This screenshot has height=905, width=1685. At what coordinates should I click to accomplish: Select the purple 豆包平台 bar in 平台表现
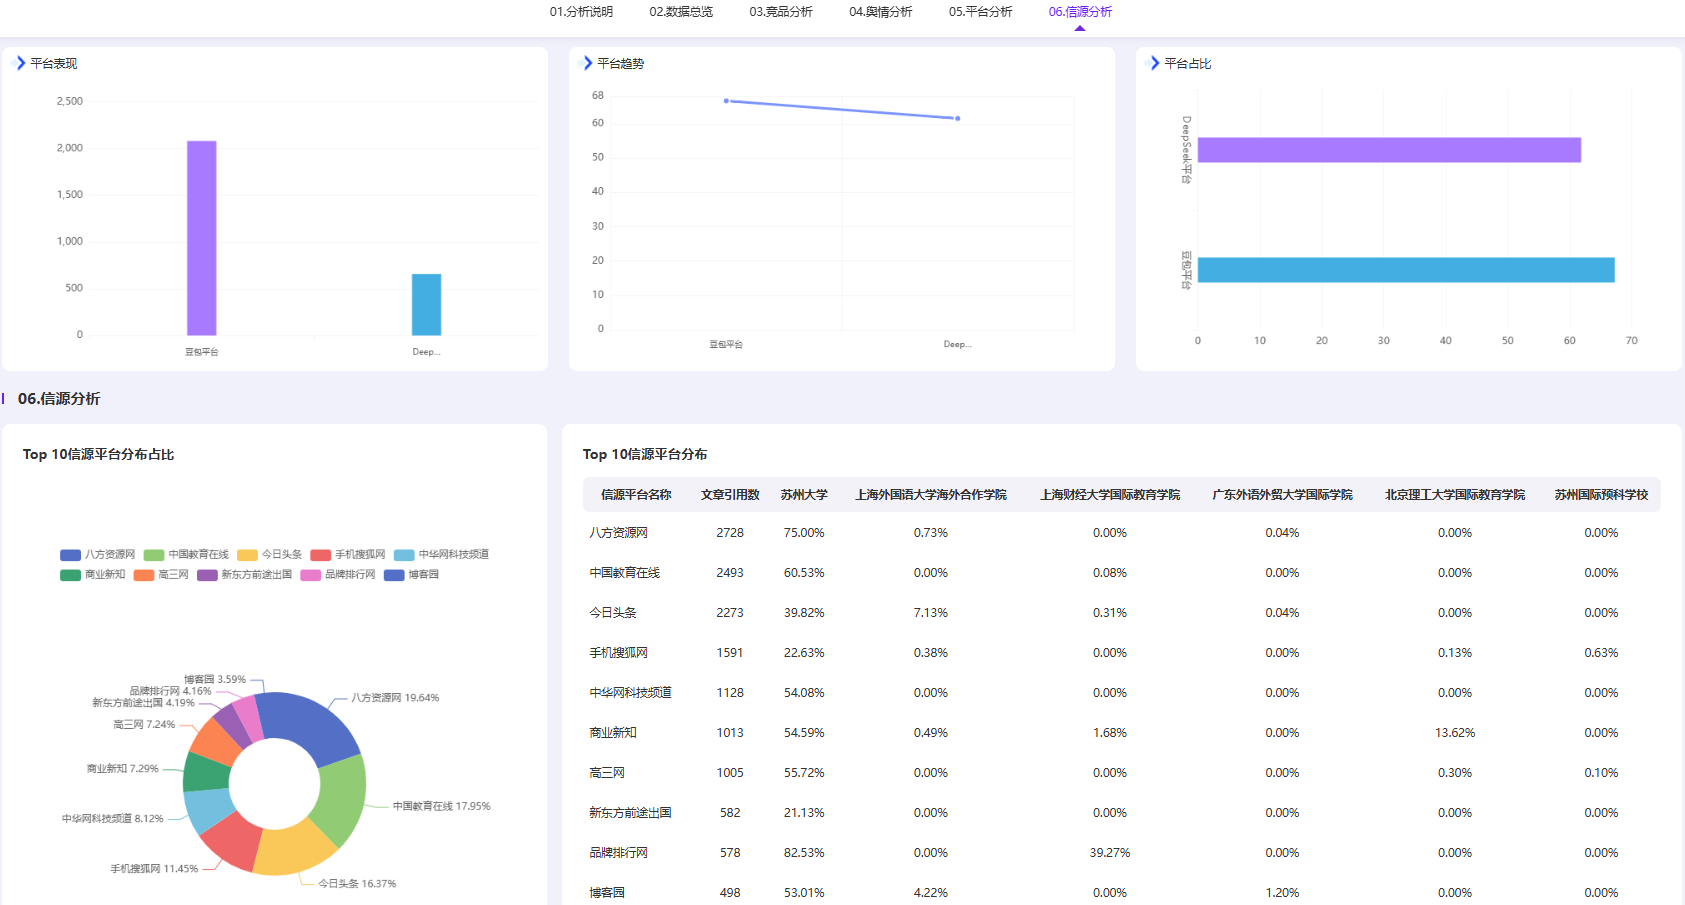point(201,238)
